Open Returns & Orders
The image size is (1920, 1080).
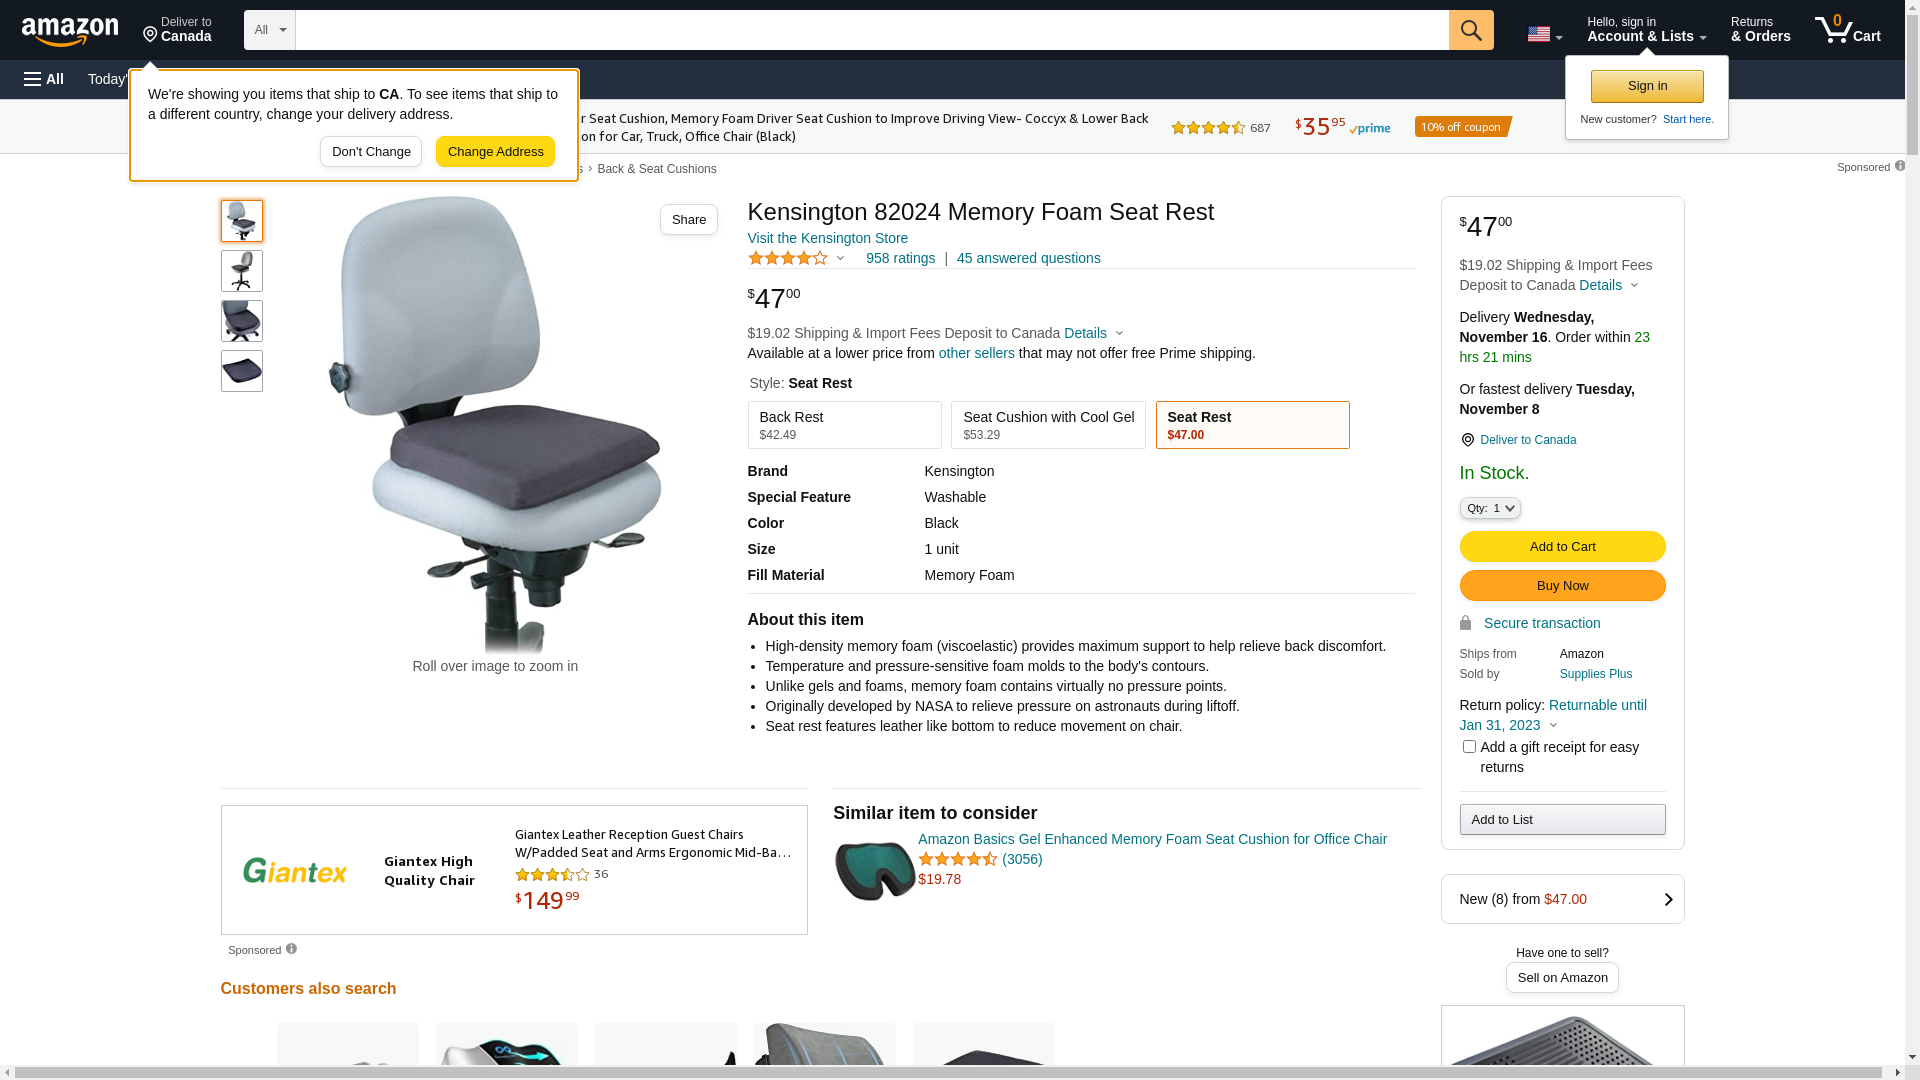[1760, 30]
